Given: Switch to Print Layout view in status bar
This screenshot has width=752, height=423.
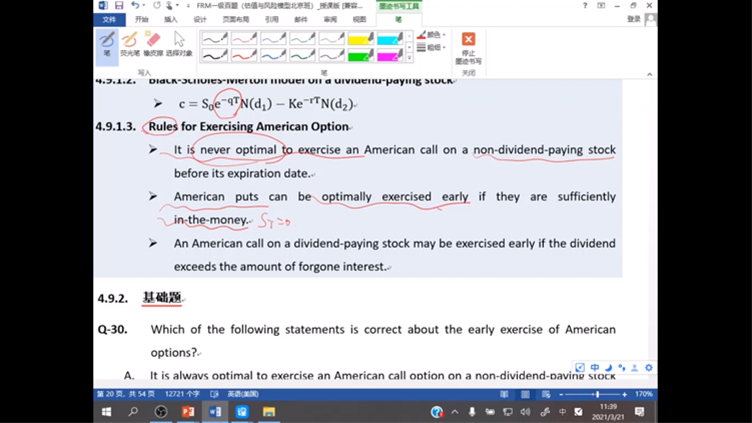Looking at the screenshot, I should click(x=526, y=394).
